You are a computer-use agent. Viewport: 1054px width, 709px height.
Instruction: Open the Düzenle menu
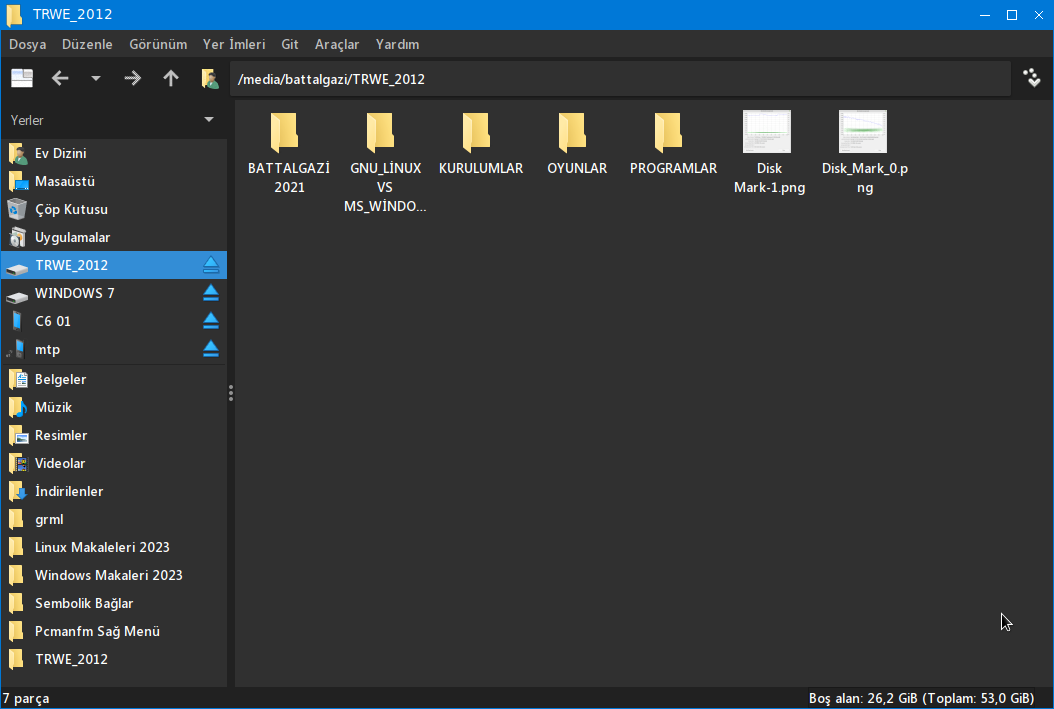coord(87,44)
